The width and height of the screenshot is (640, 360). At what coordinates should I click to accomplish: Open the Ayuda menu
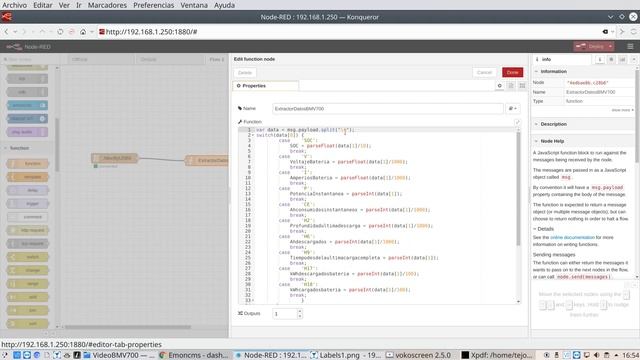[224, 5]
